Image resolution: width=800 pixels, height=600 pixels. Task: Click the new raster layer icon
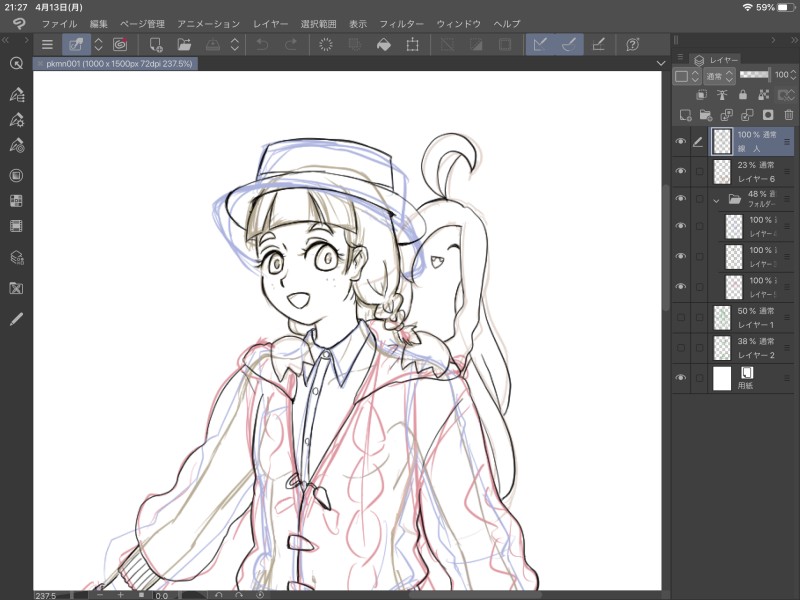pos(685,115)
